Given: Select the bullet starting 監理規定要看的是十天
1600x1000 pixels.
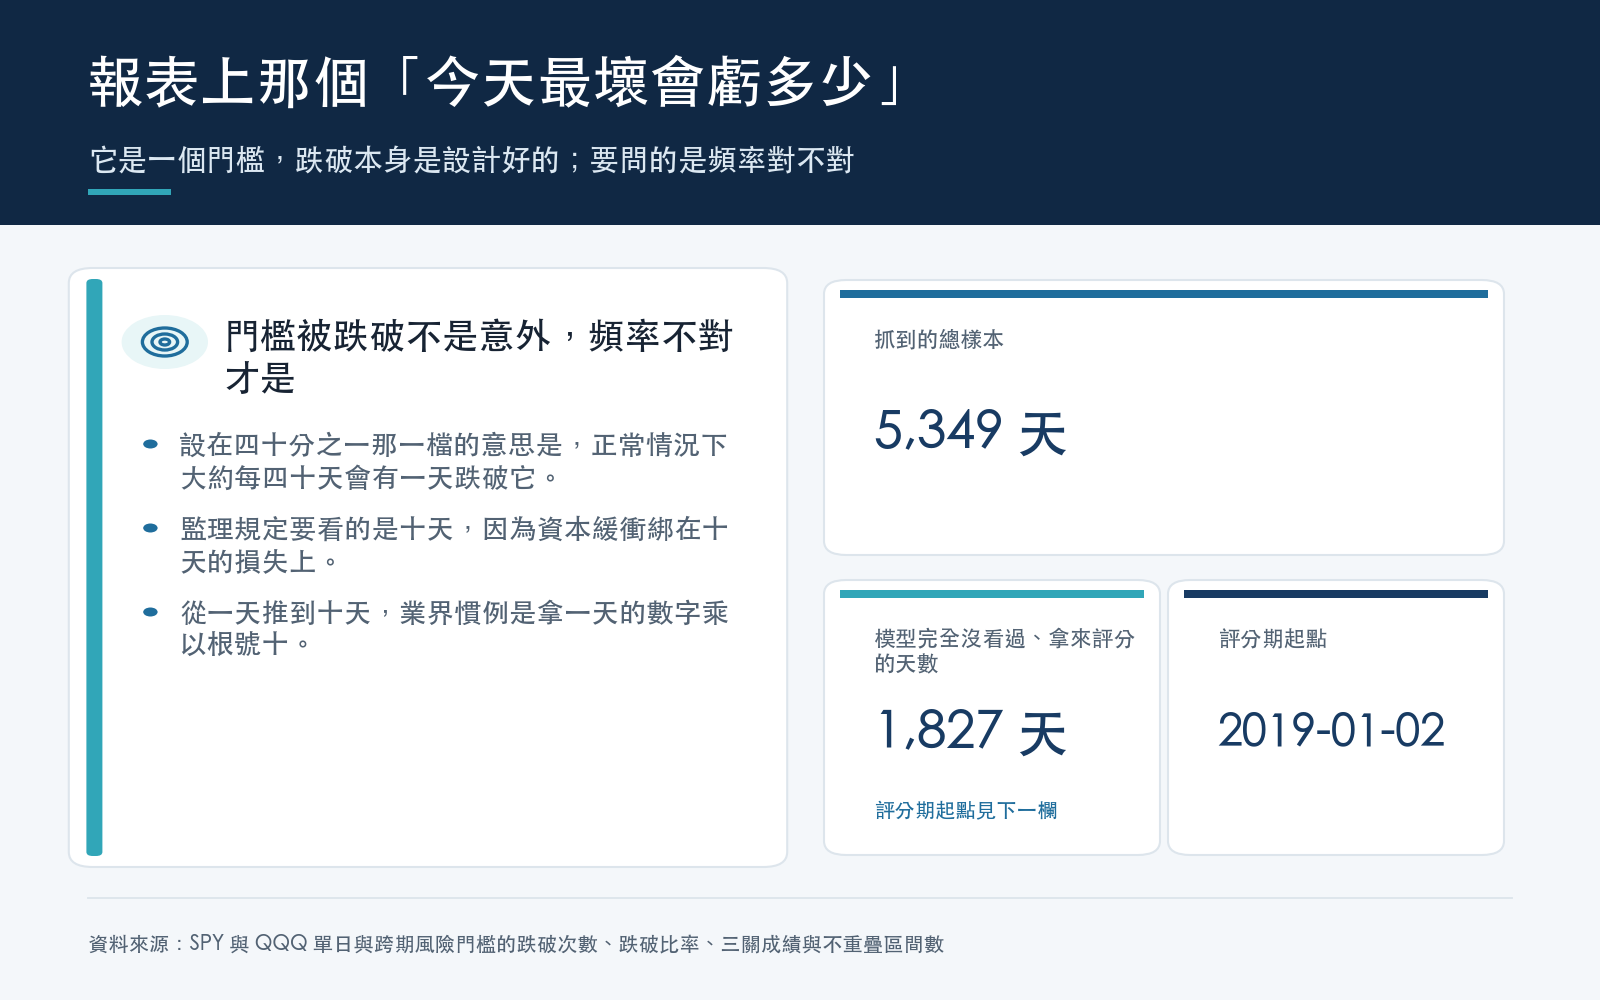Looking at the screenshot, I should point(454,545).
